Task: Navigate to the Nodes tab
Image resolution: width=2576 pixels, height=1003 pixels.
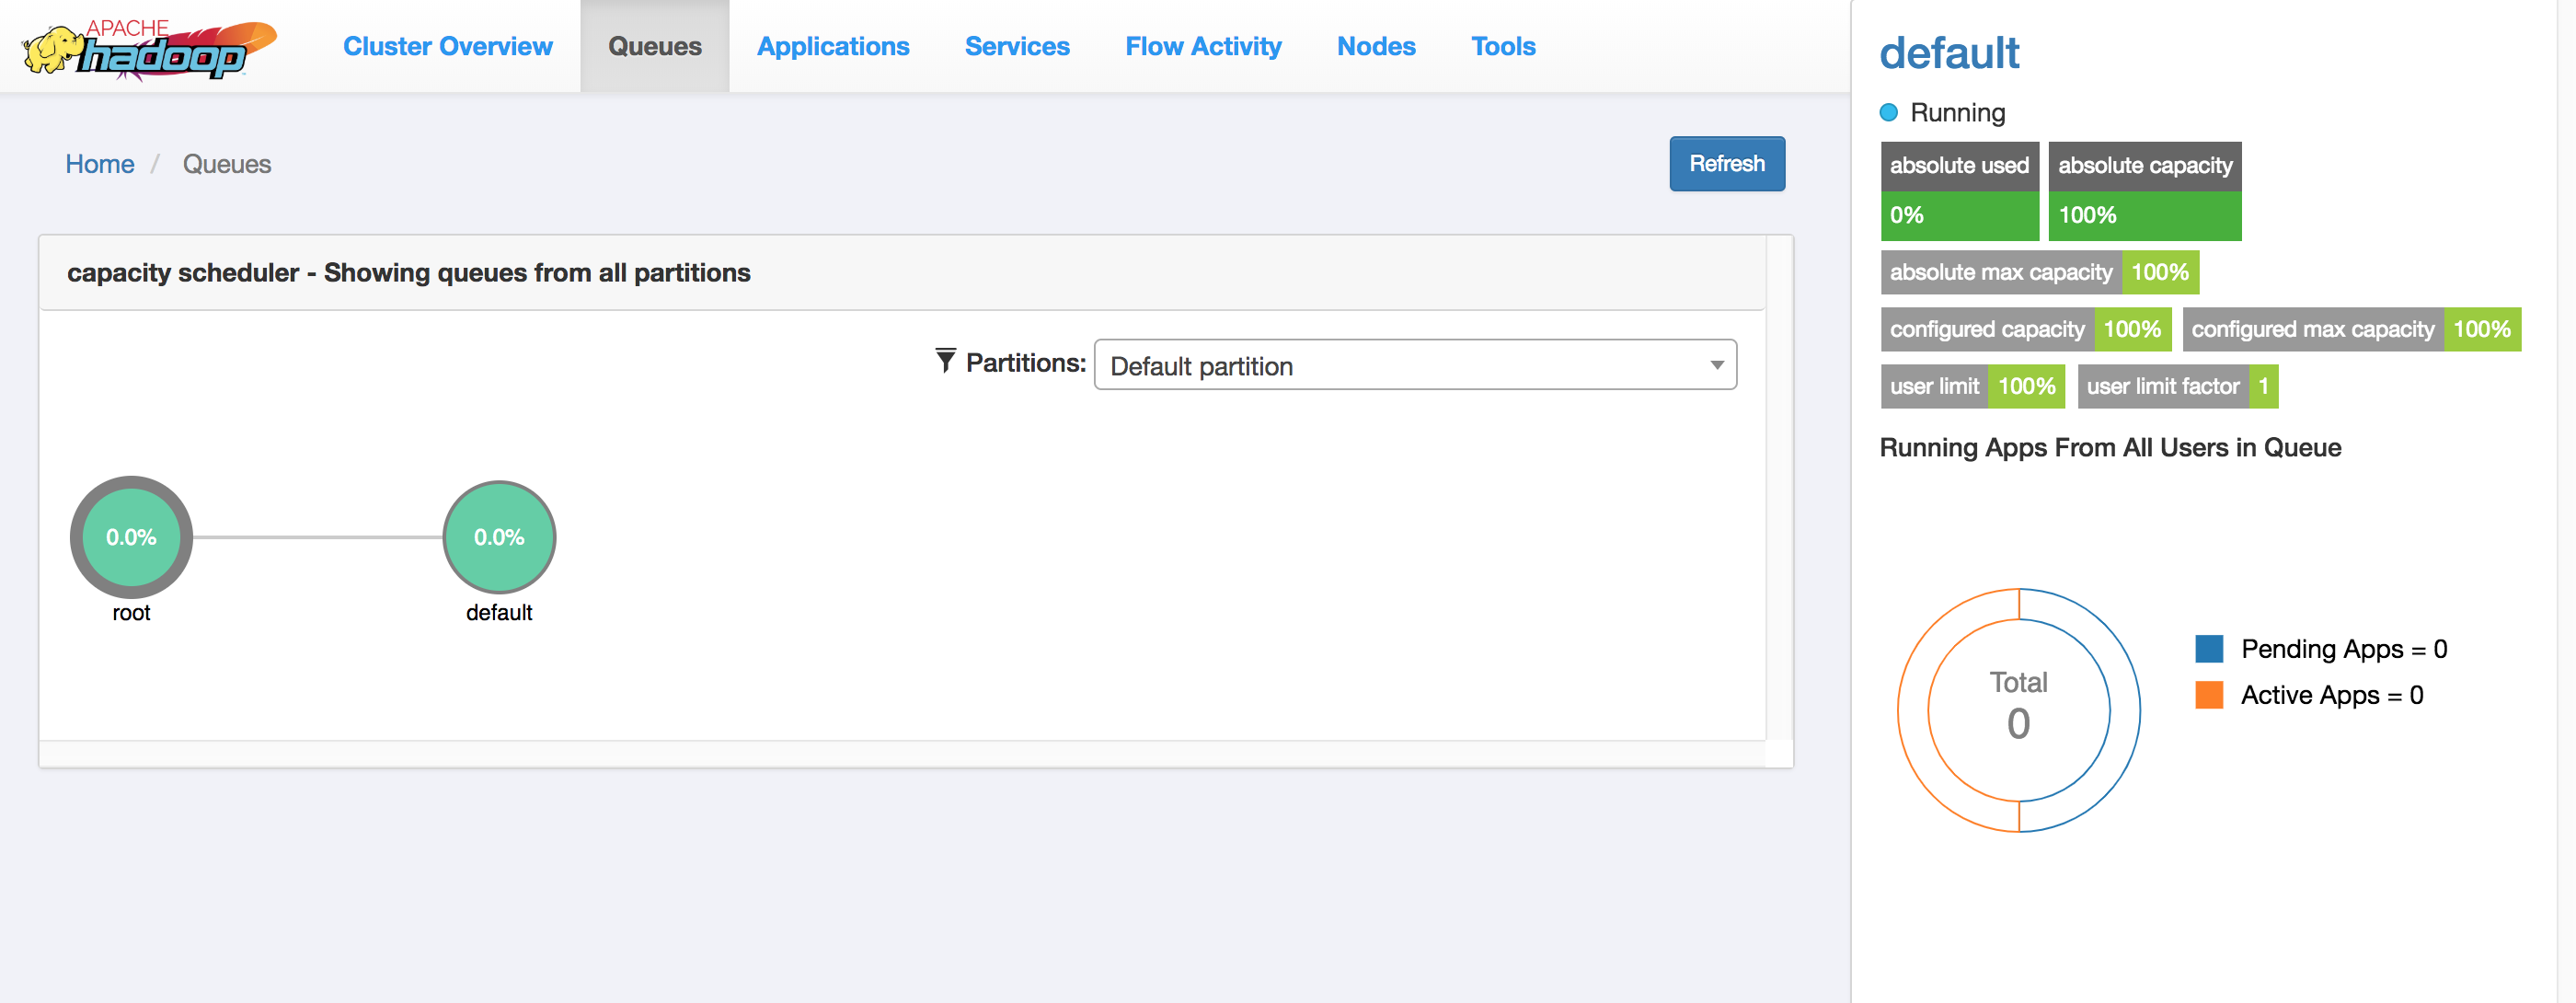Action: [x=1375, y=47]
